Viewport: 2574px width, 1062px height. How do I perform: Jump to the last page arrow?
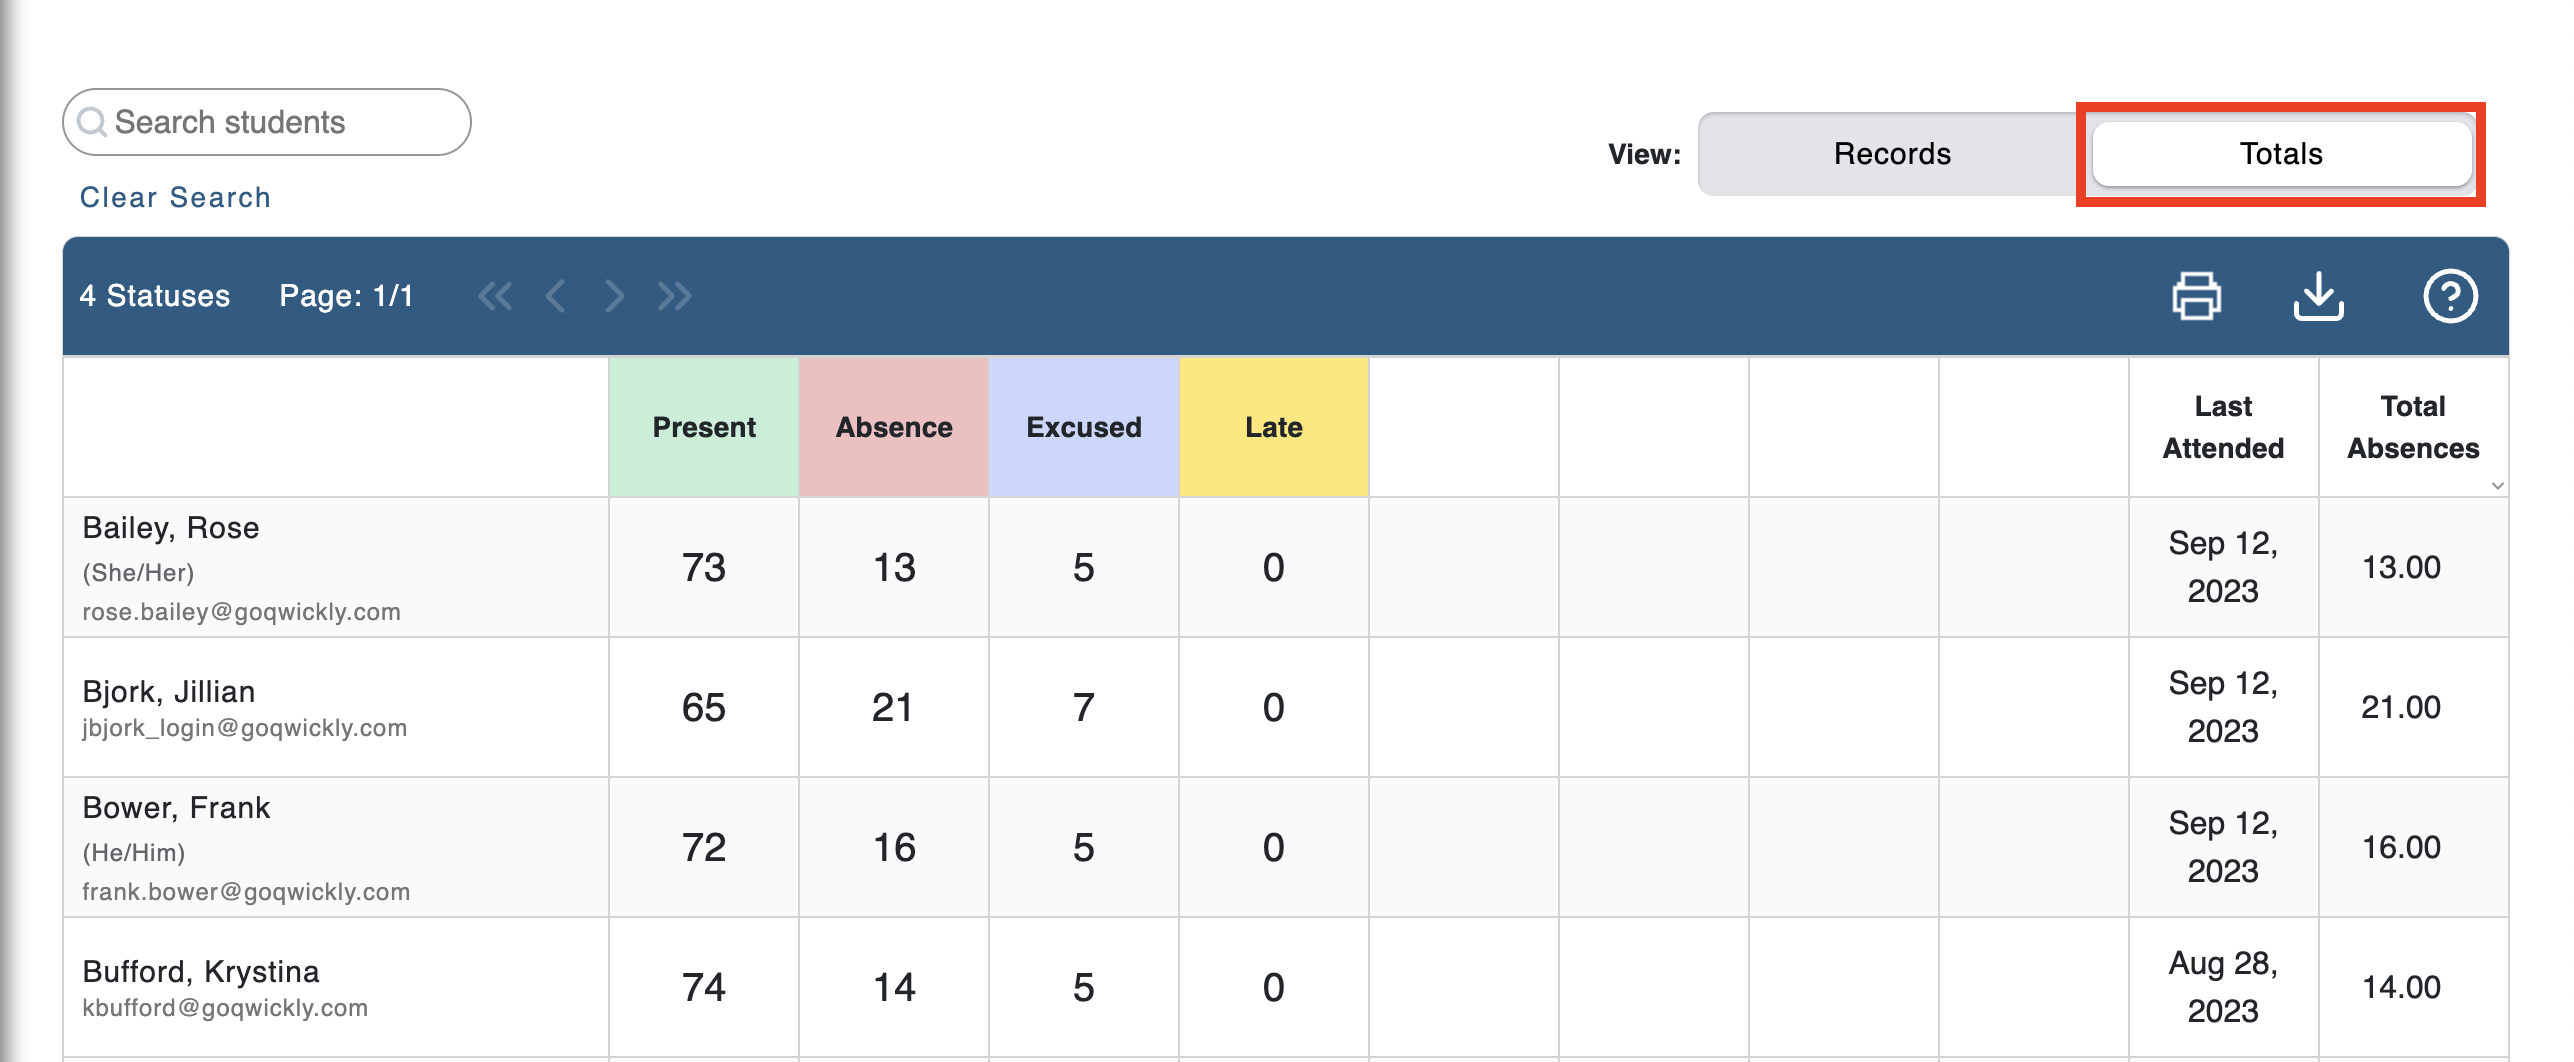(675, 296)
